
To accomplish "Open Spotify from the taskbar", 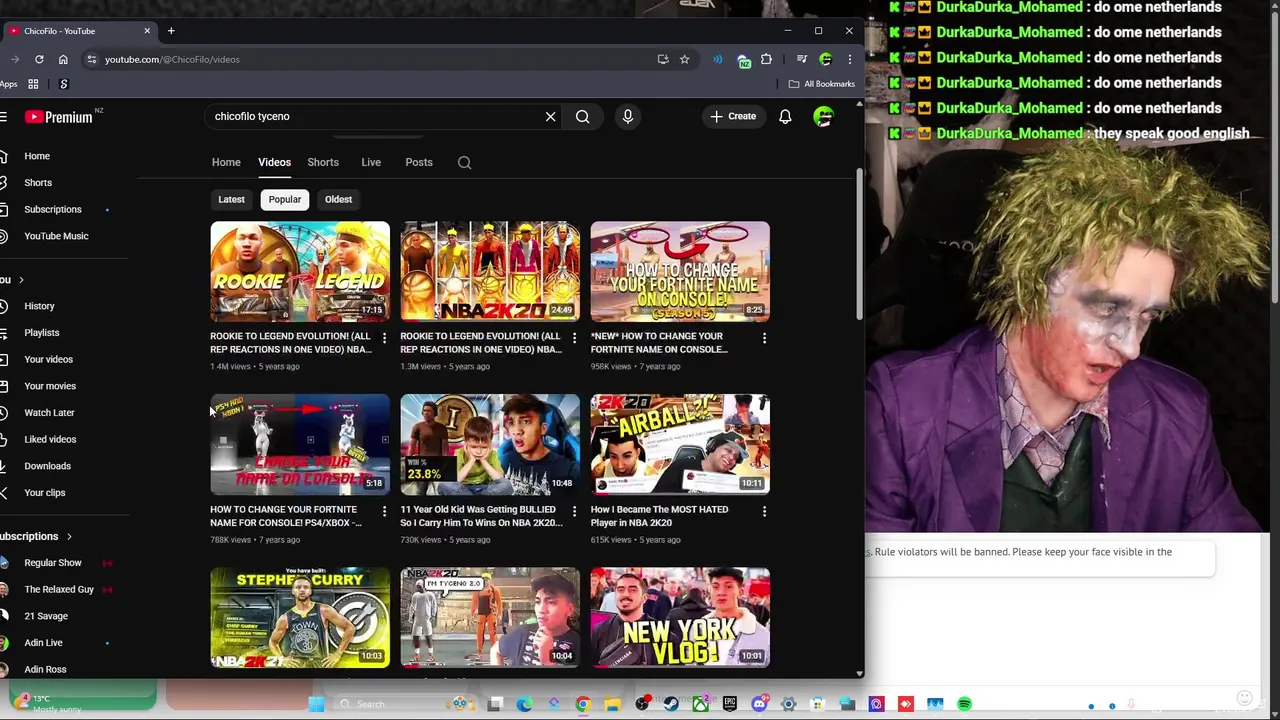I will tap(964, 704).
